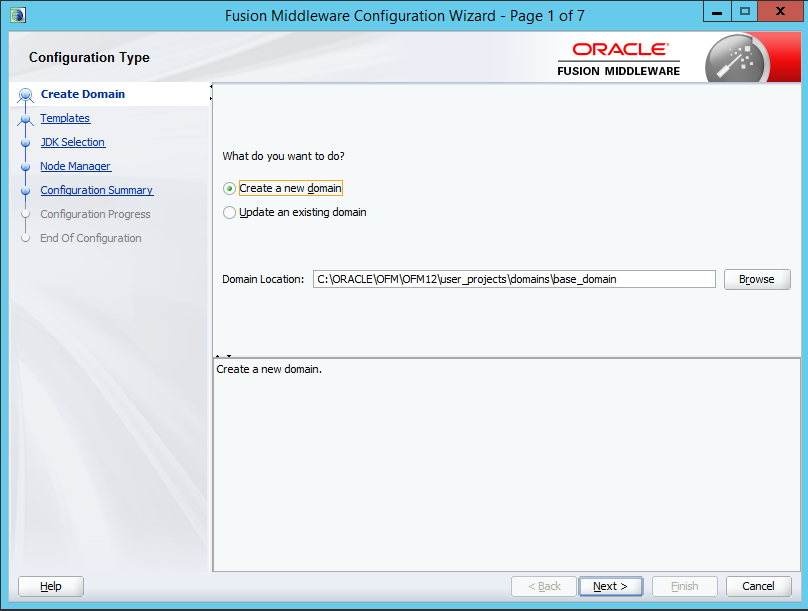Open the Templates step link
808x611 pixels.
pos(65,119)
